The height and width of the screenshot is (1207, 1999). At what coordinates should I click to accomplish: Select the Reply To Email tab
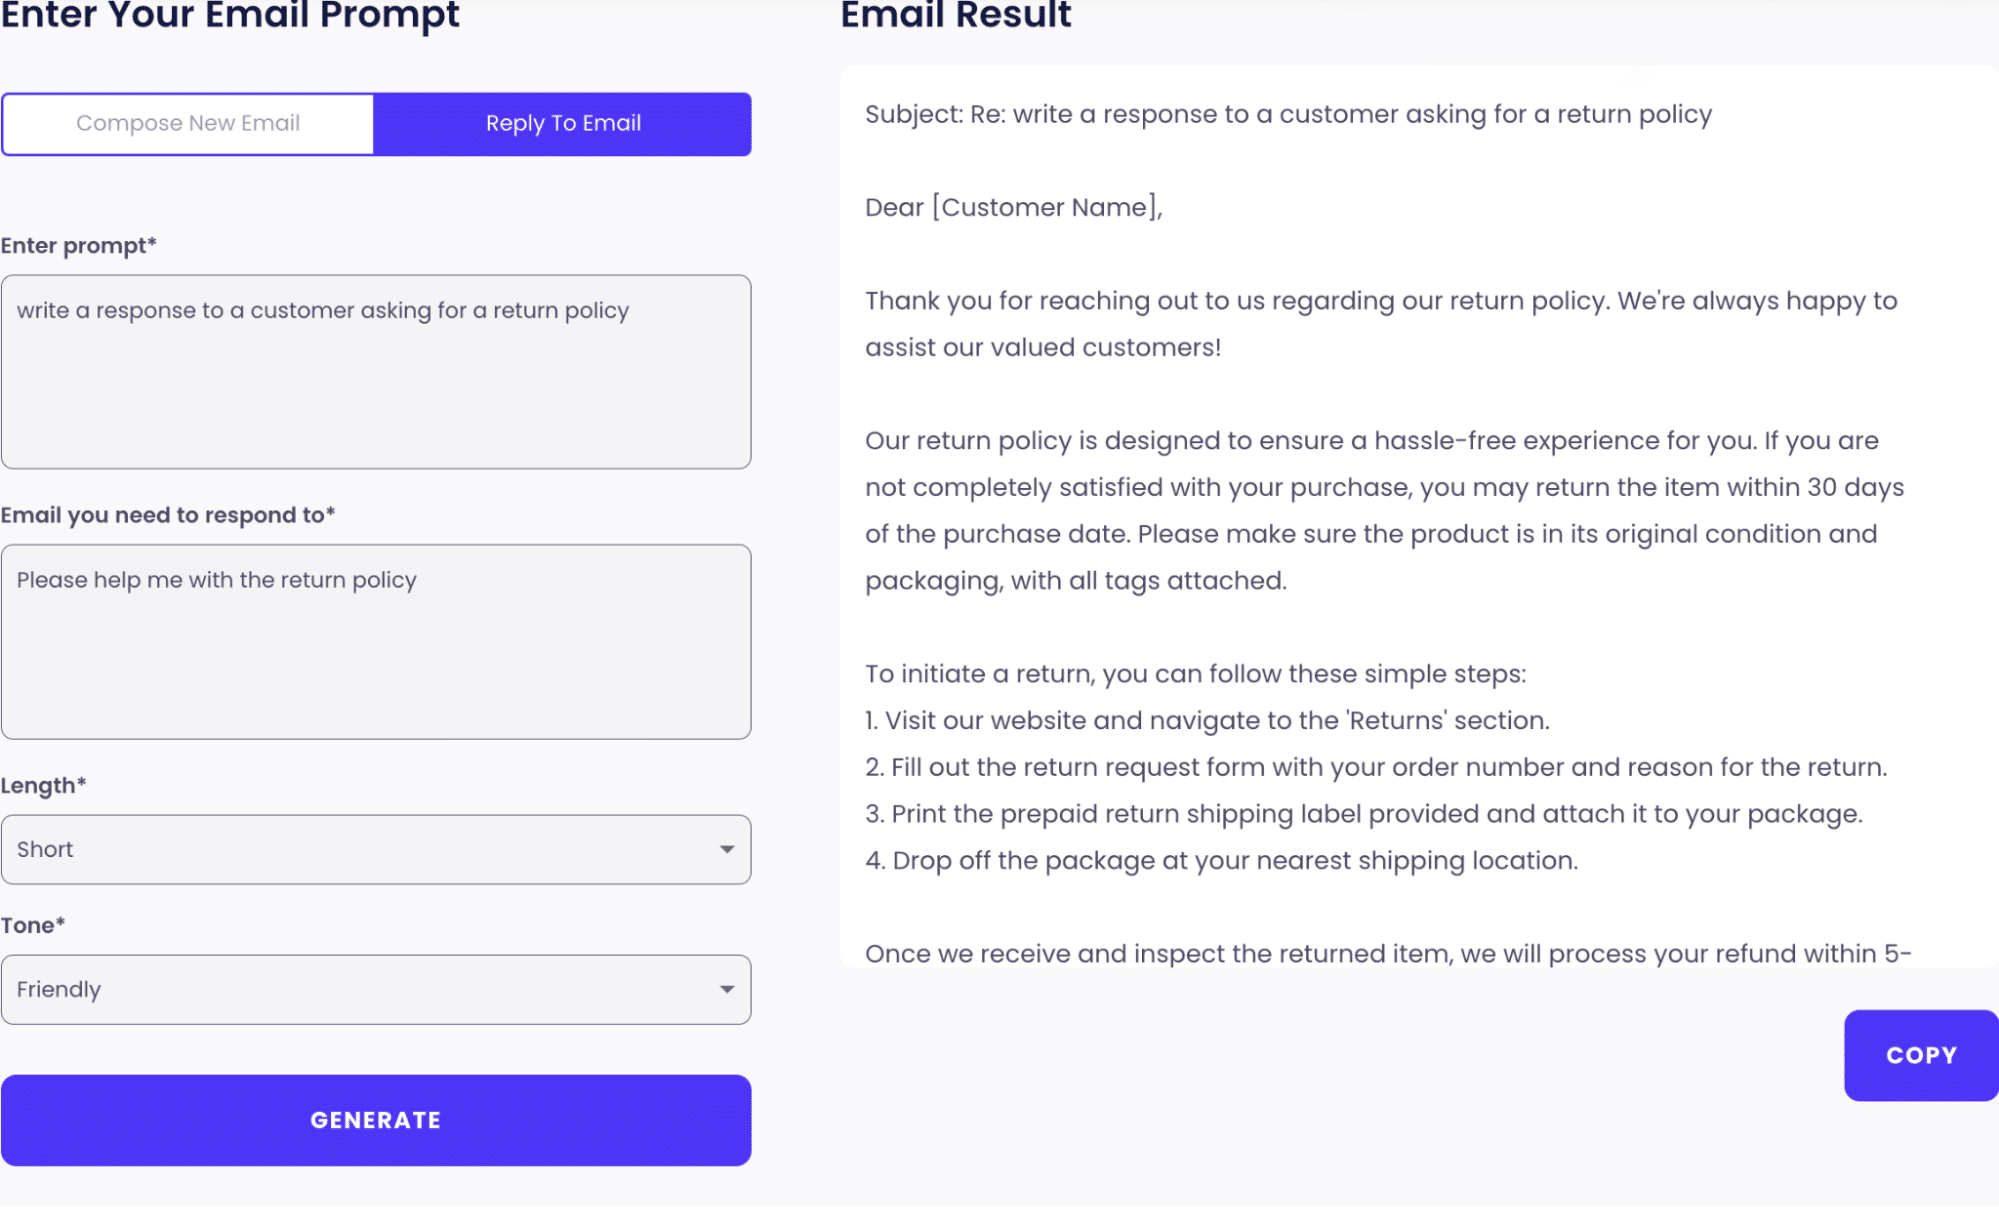pyautogui.click(x=562, y=123)
